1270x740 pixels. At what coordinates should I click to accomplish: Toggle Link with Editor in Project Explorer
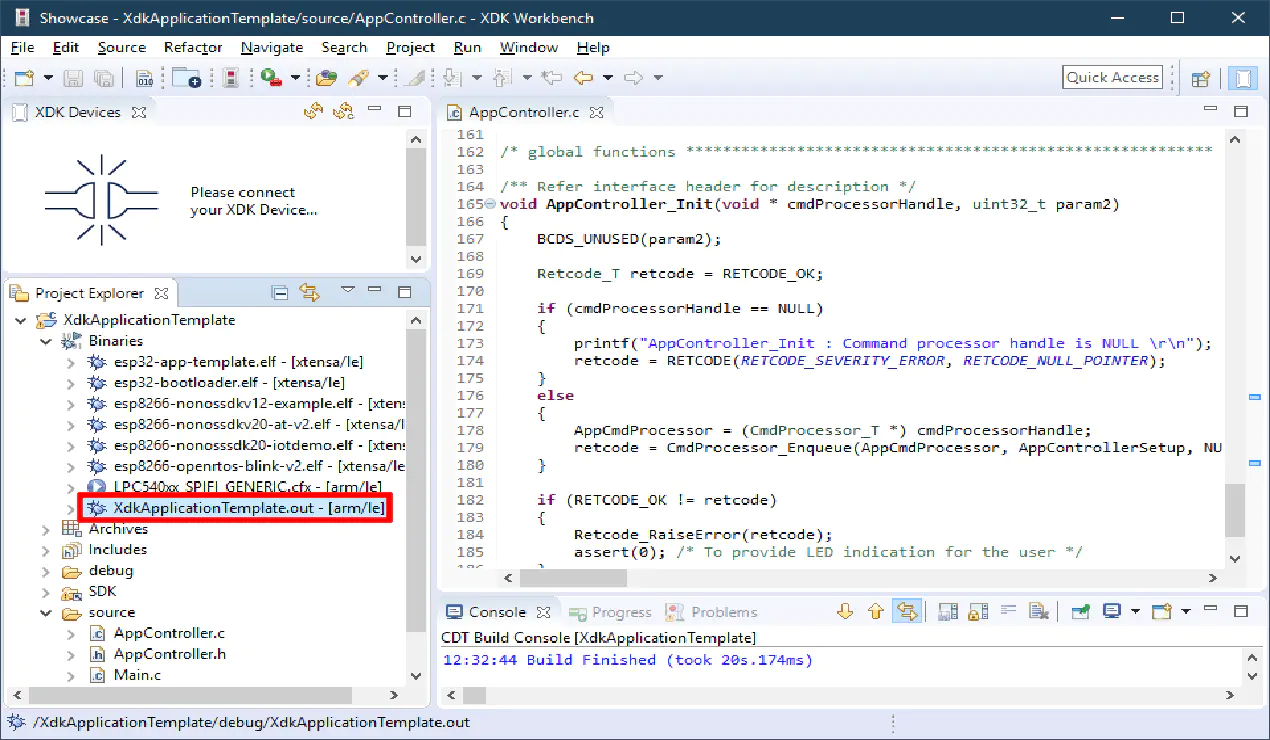tap(310, 293)
